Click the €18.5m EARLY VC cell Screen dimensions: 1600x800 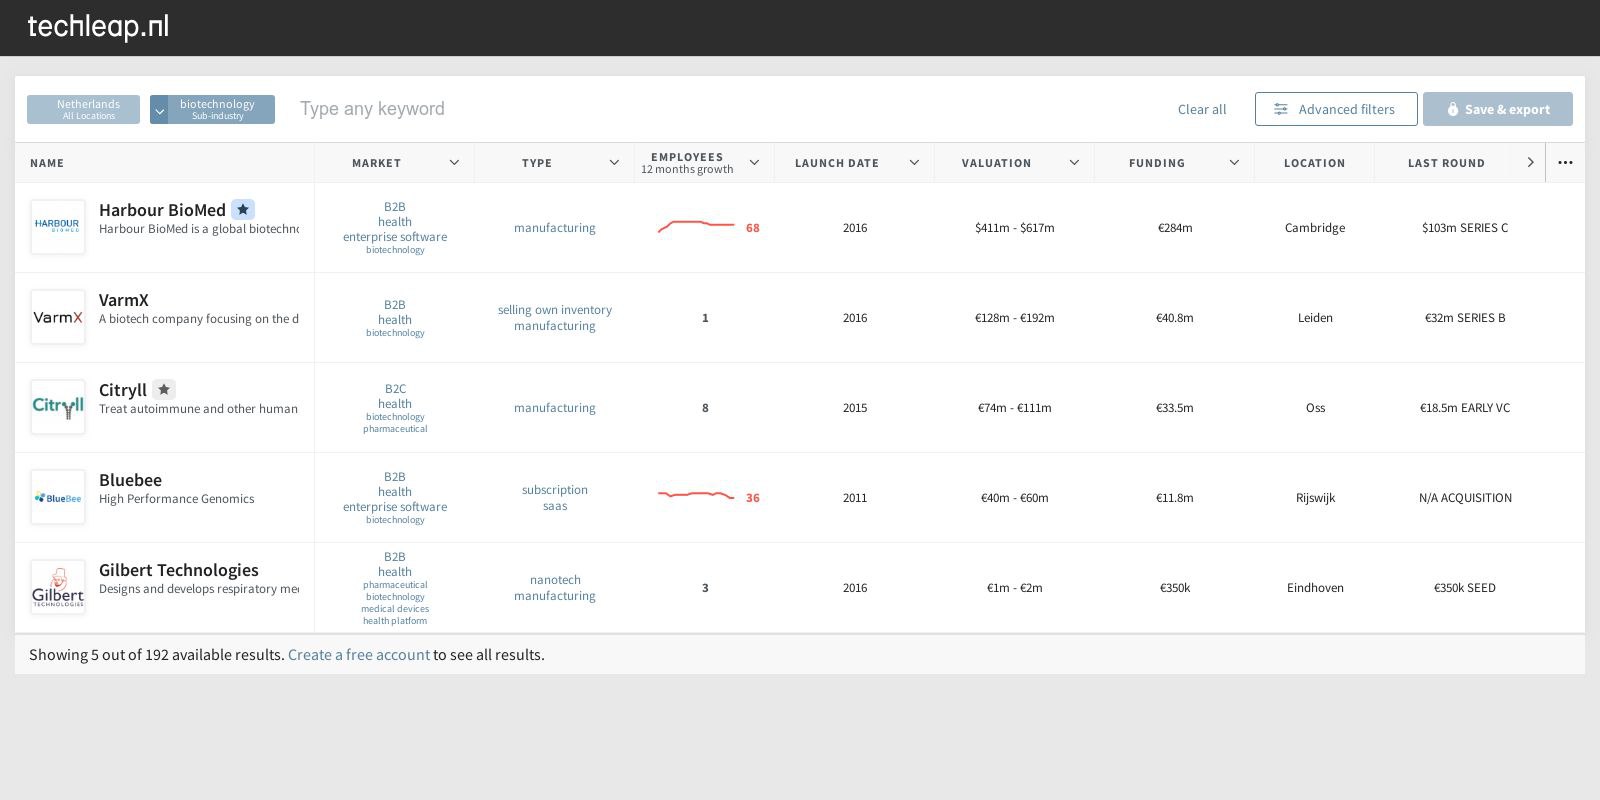click(1465, 408)
